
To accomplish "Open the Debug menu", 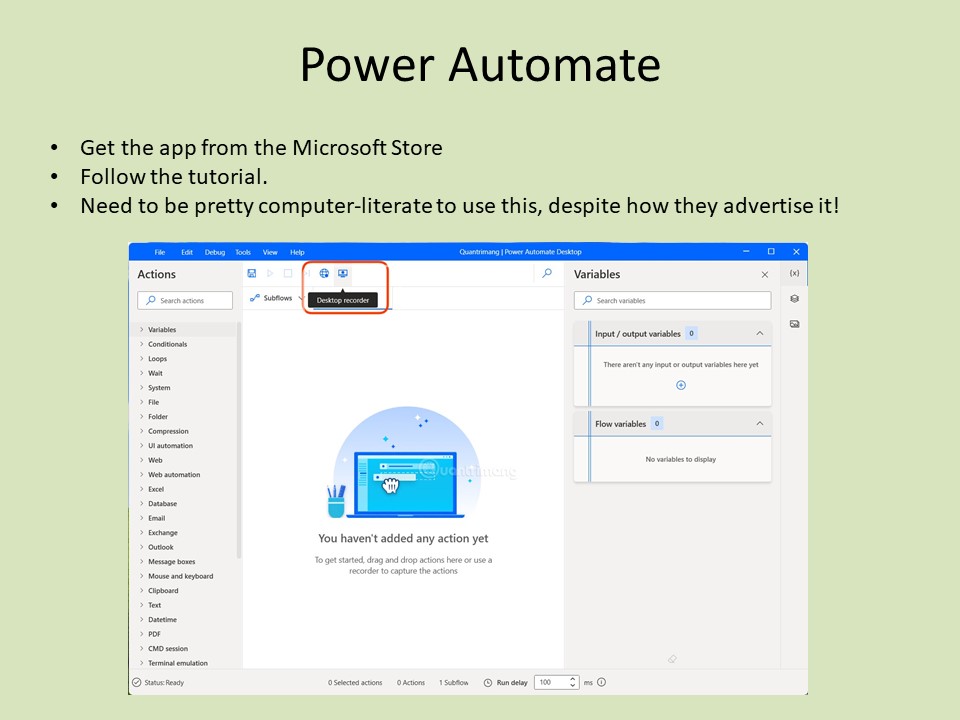I will pos(215,252).
